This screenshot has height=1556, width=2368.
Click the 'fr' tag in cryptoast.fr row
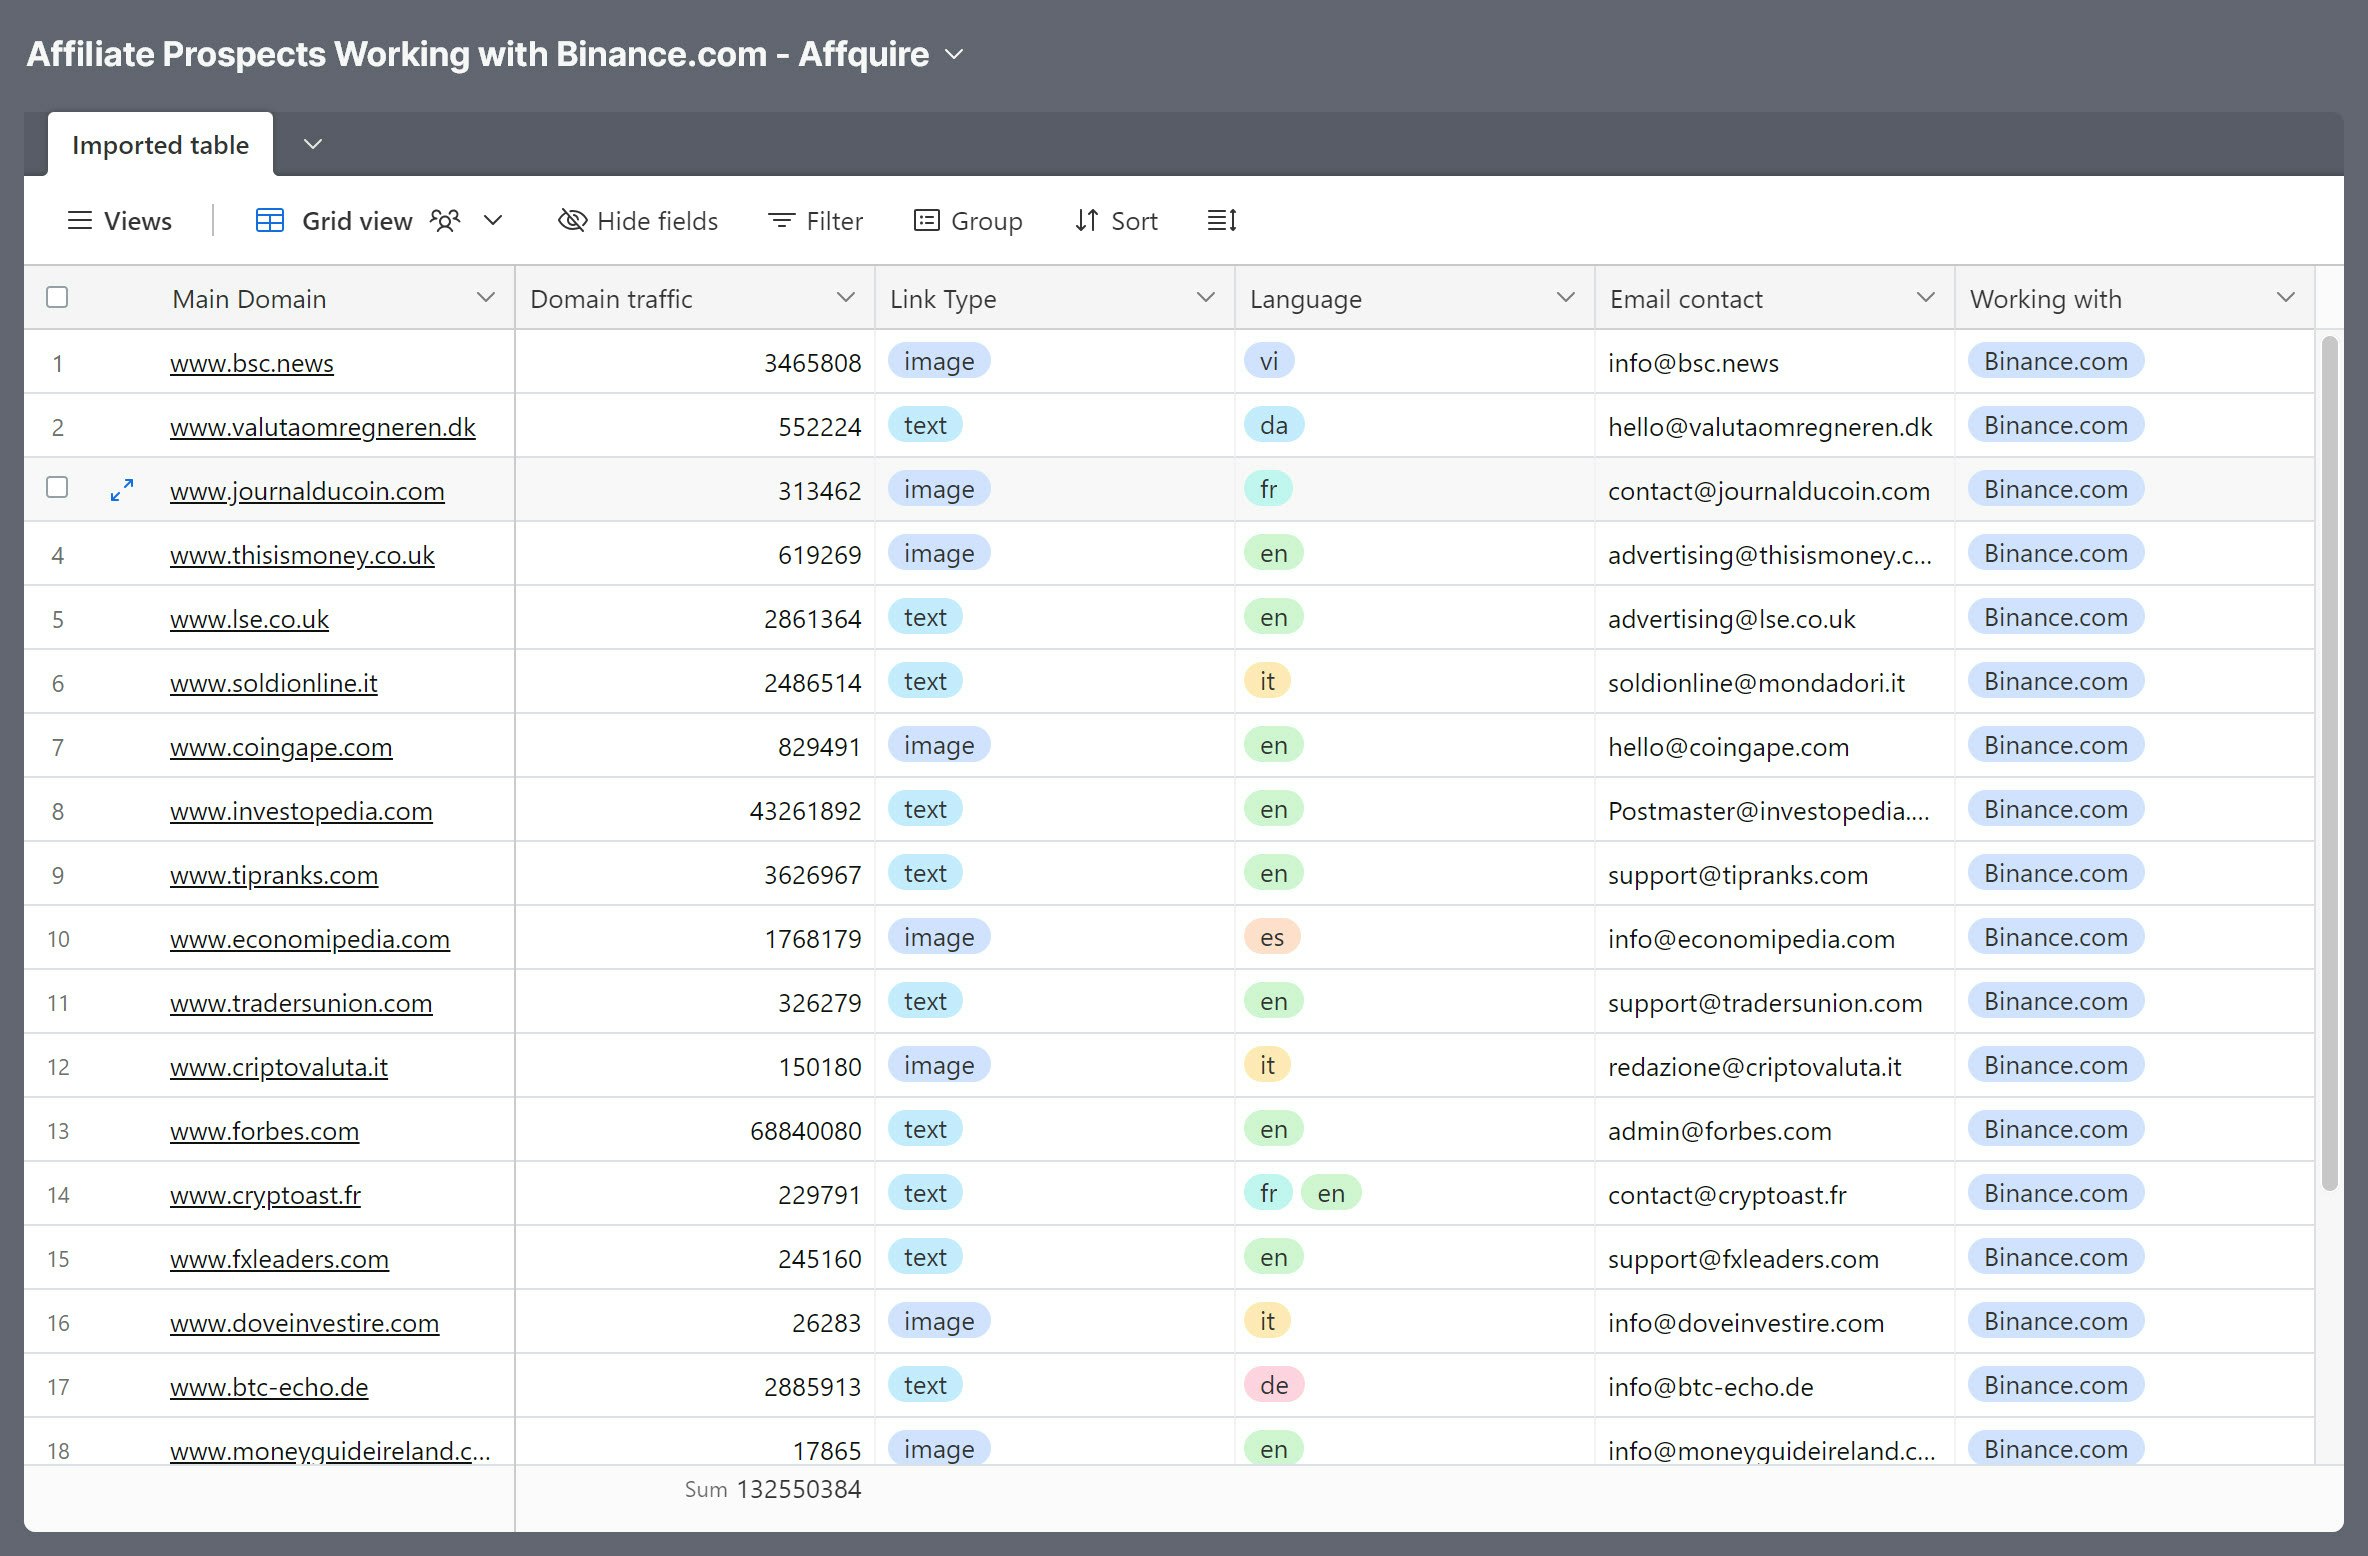(1269, 1193)
